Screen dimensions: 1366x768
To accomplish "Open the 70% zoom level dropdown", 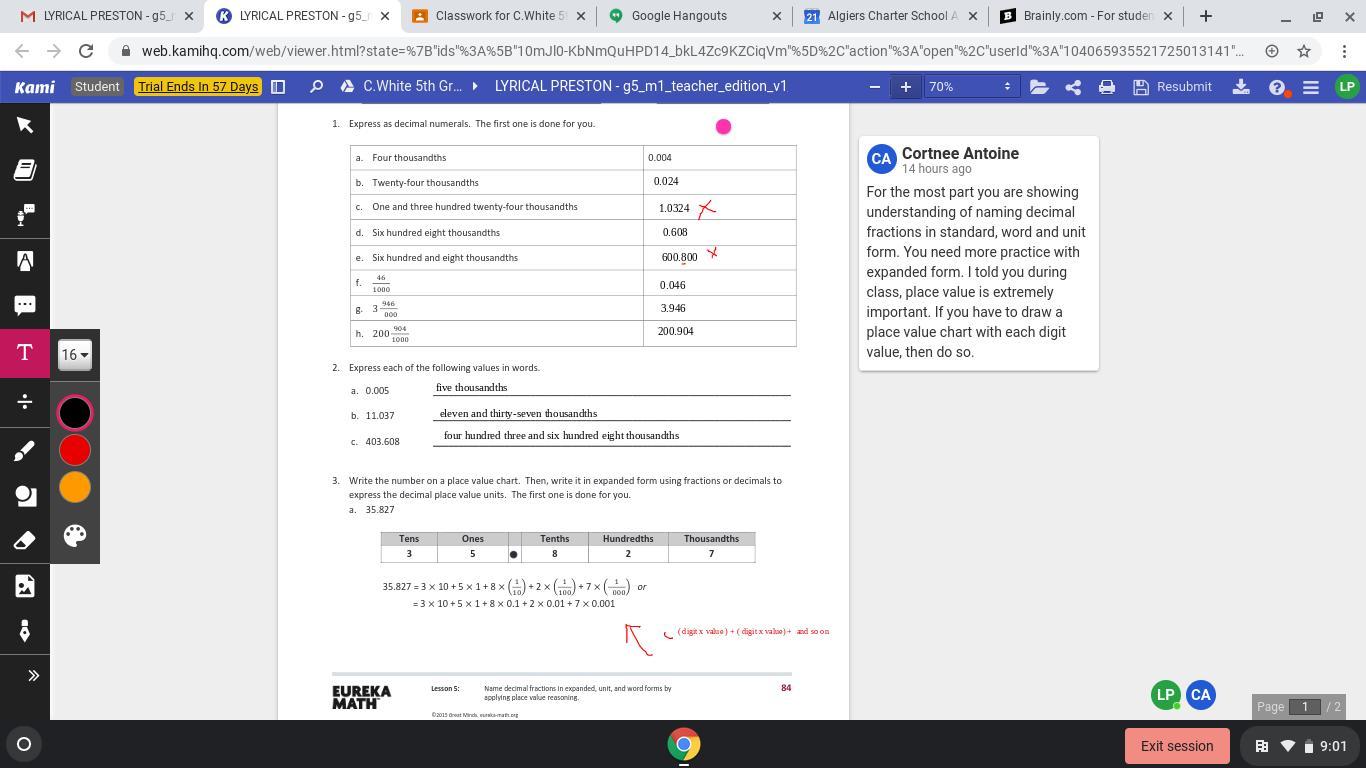I will 971,87.
